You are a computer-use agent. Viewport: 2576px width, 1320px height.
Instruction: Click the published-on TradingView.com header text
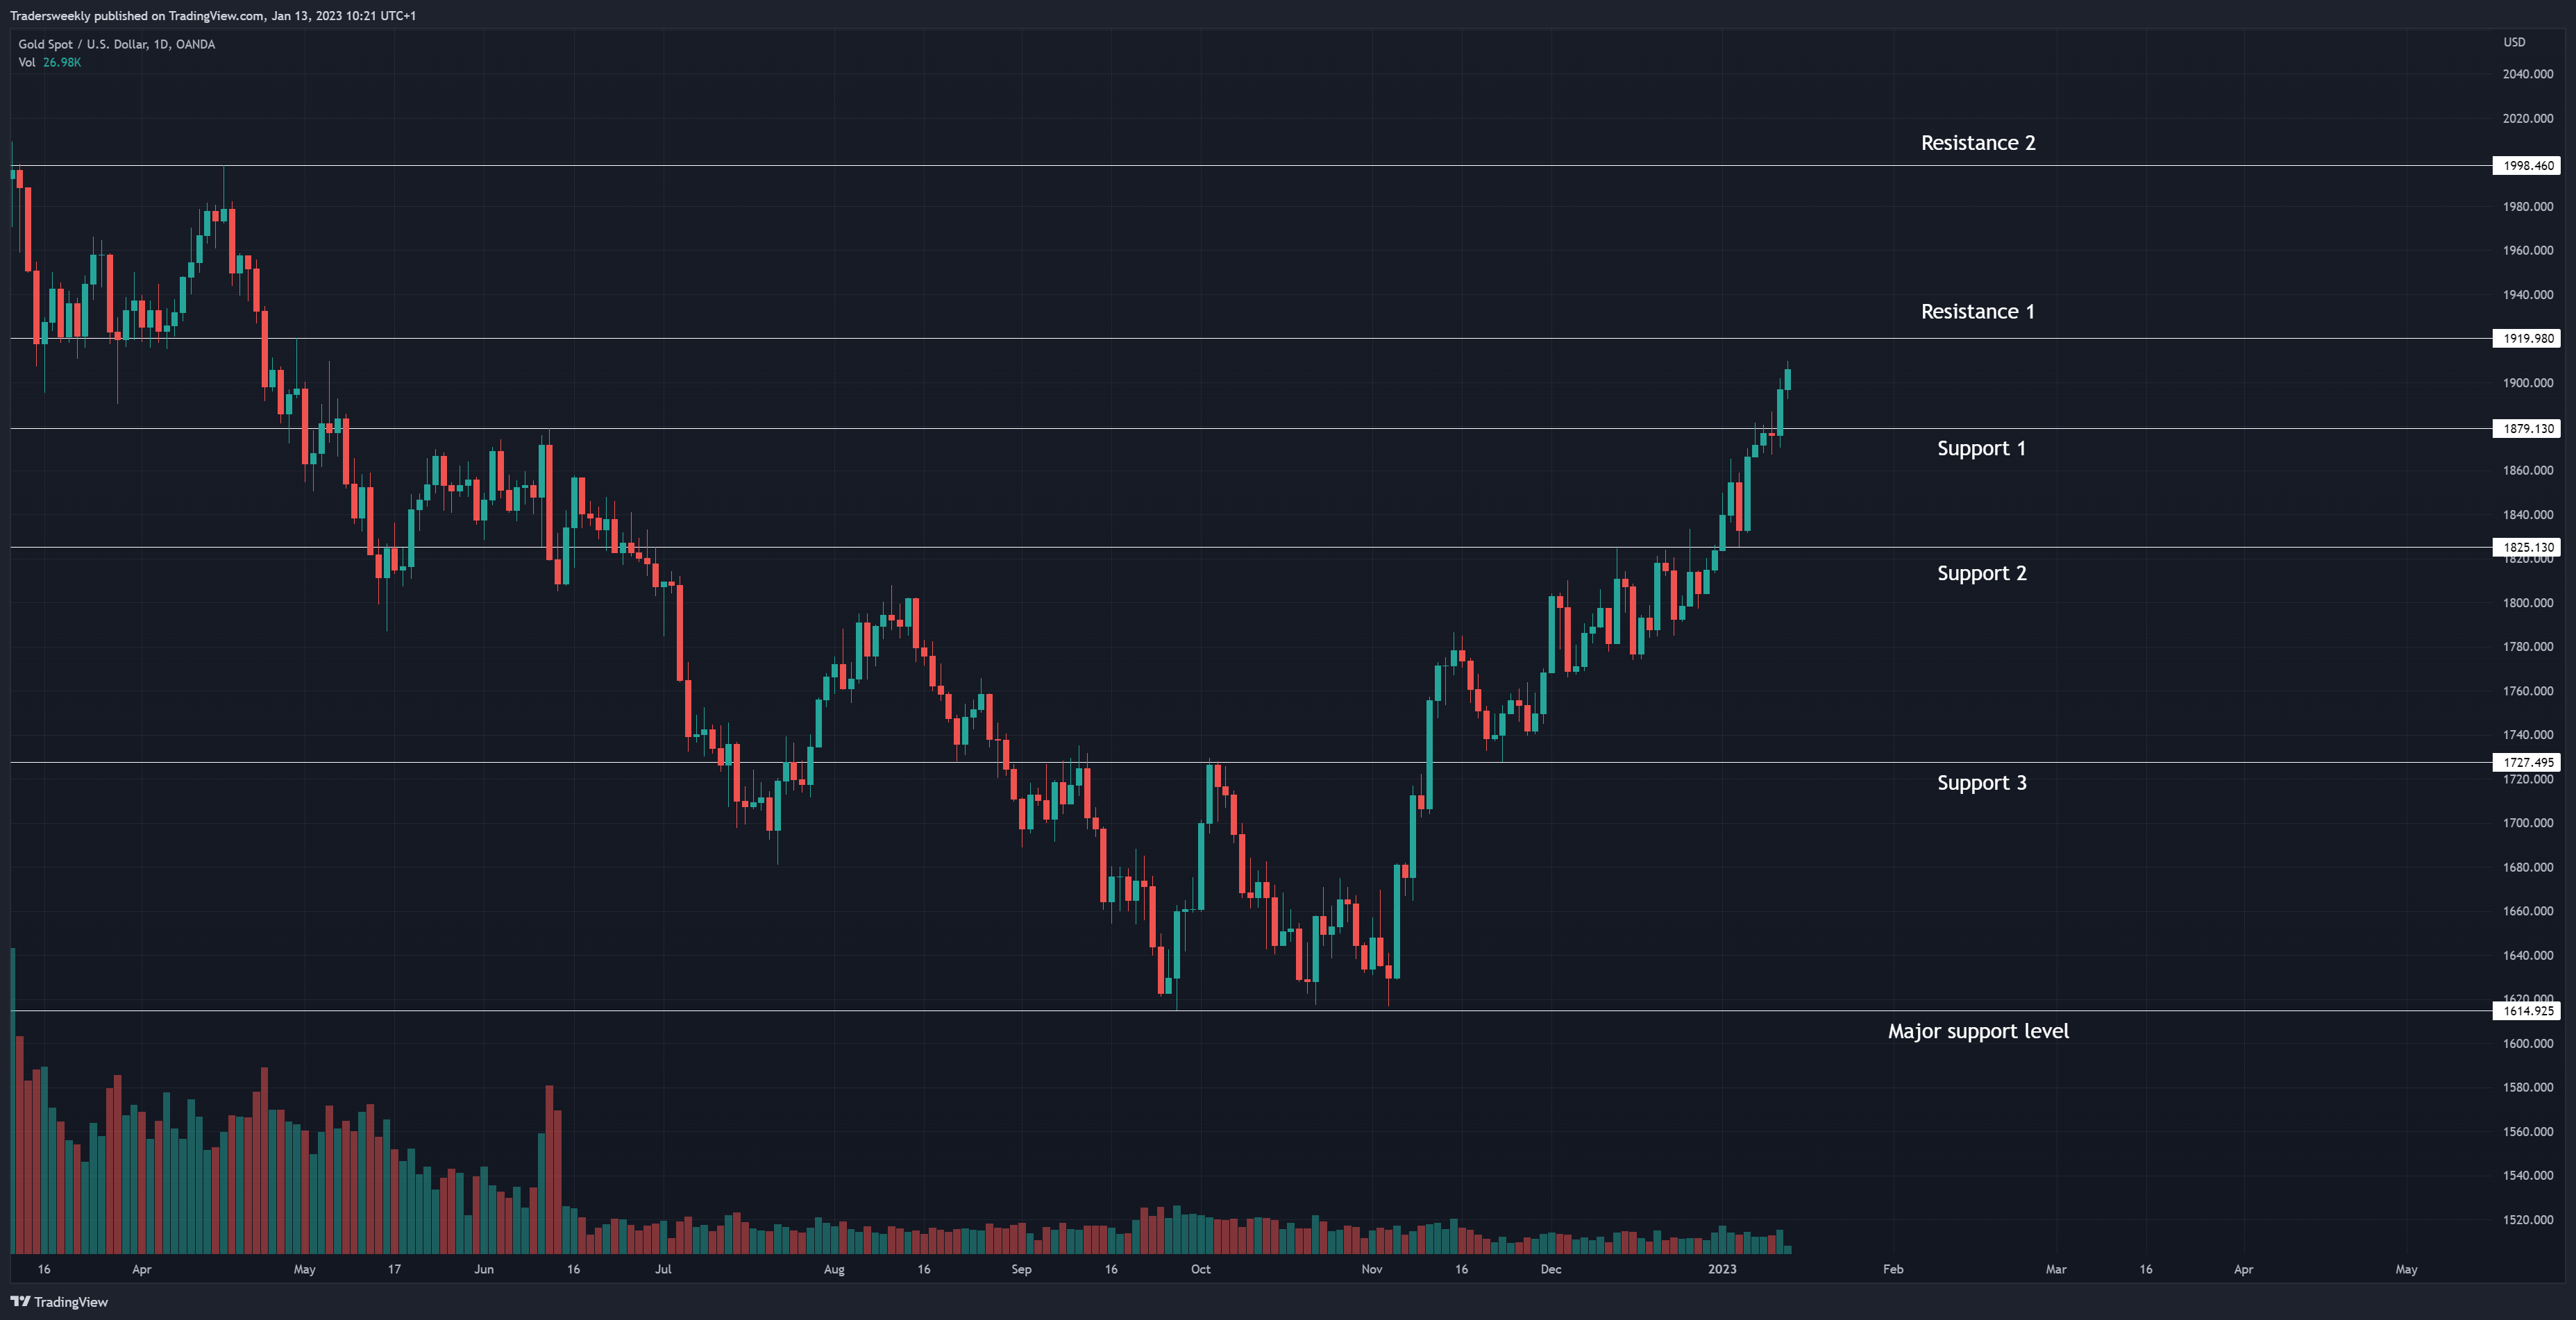(213, 15)
